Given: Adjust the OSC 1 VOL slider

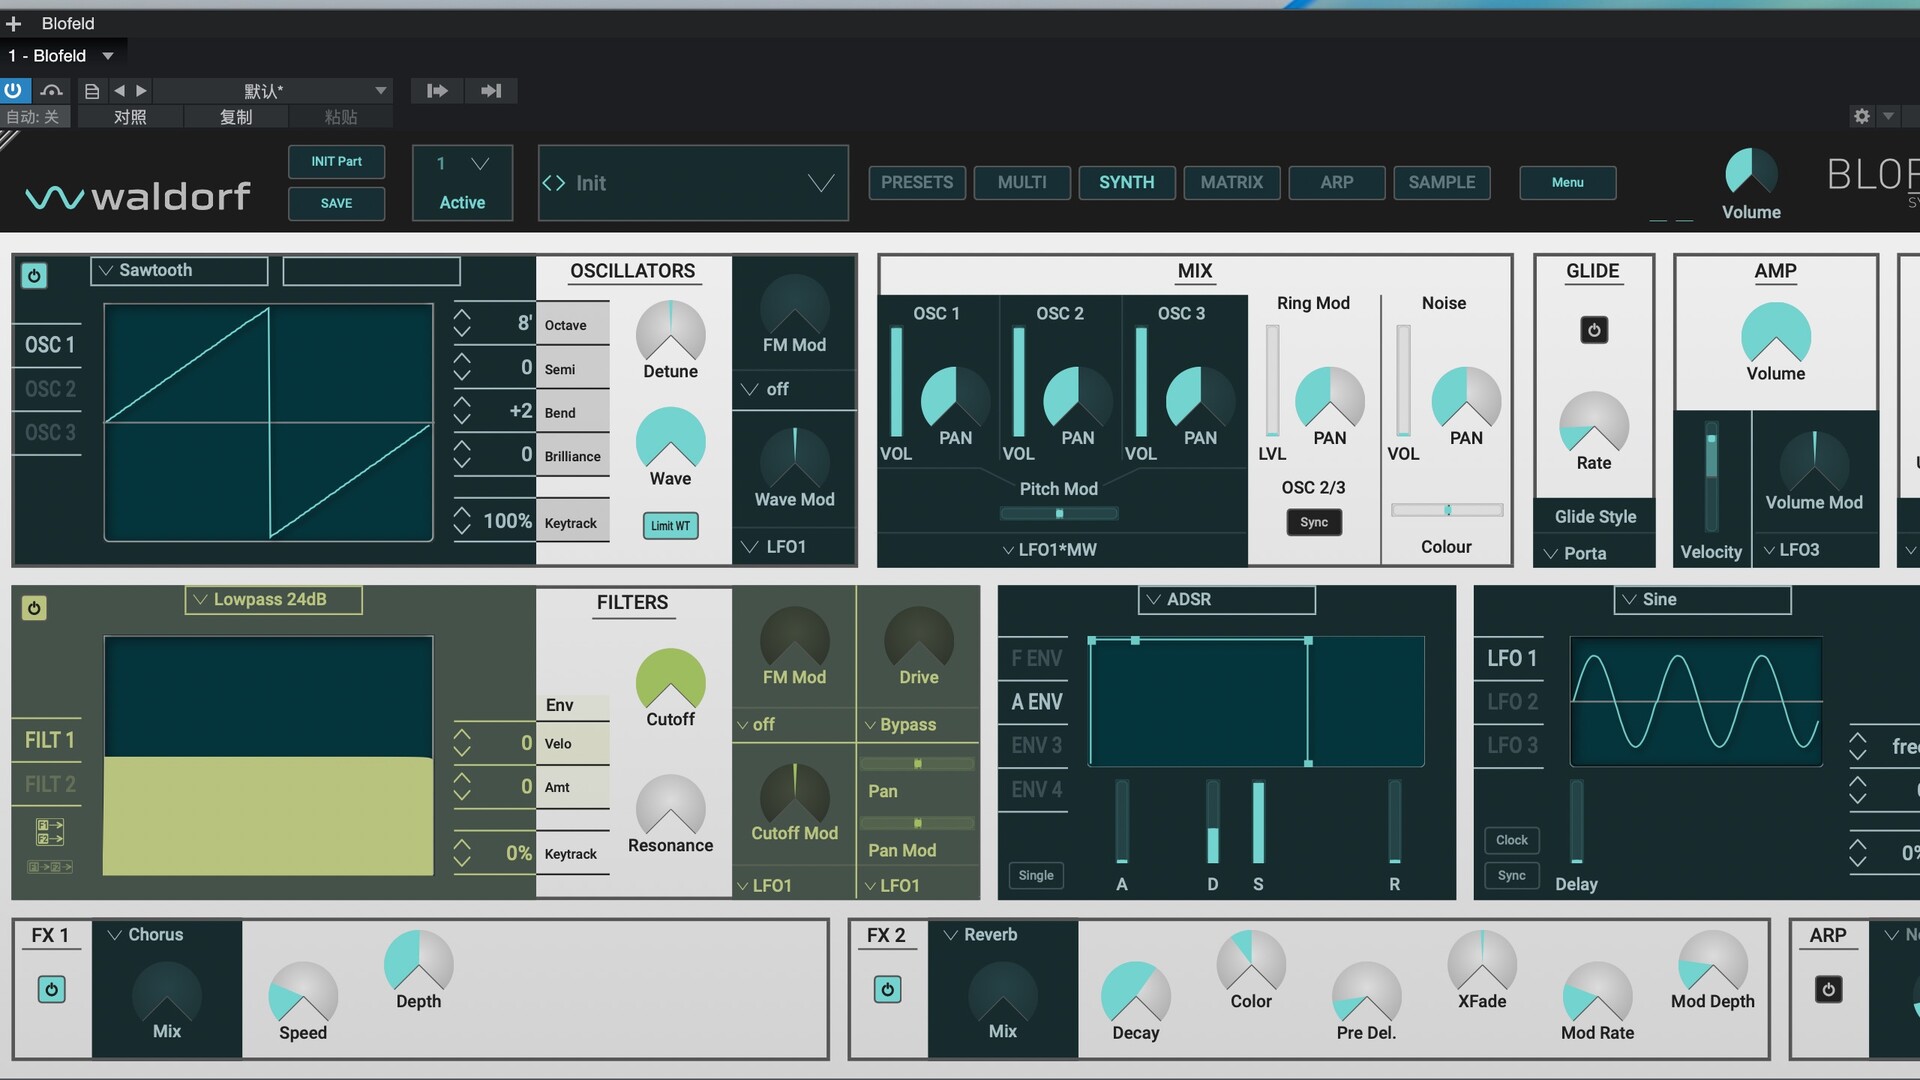Looking at the screenshot, I should click(896, 381).
